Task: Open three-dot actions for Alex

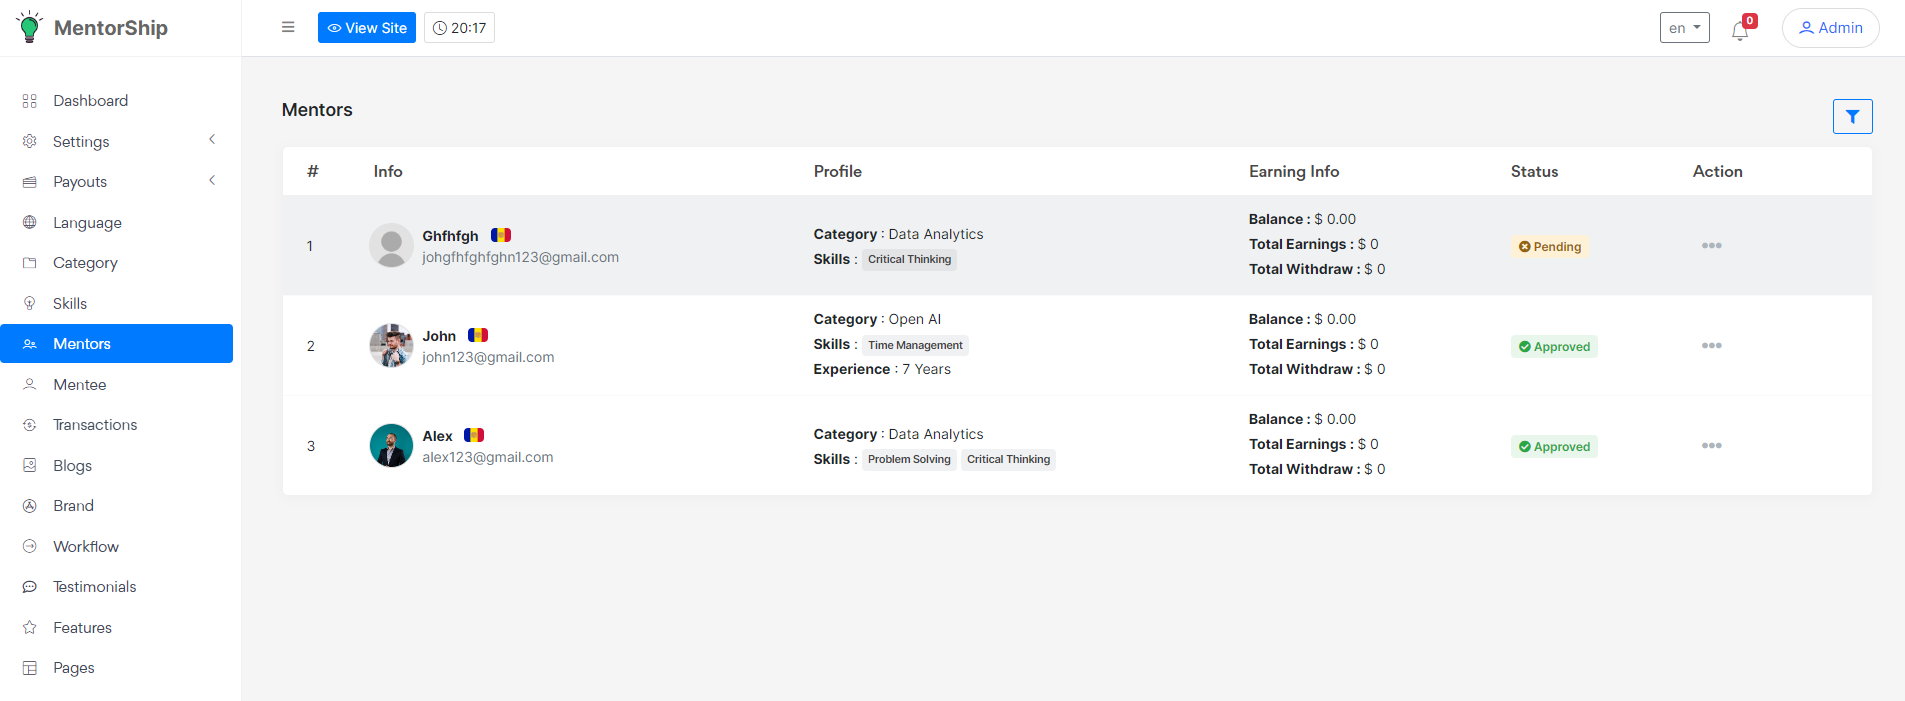Action: point(1711,446)
